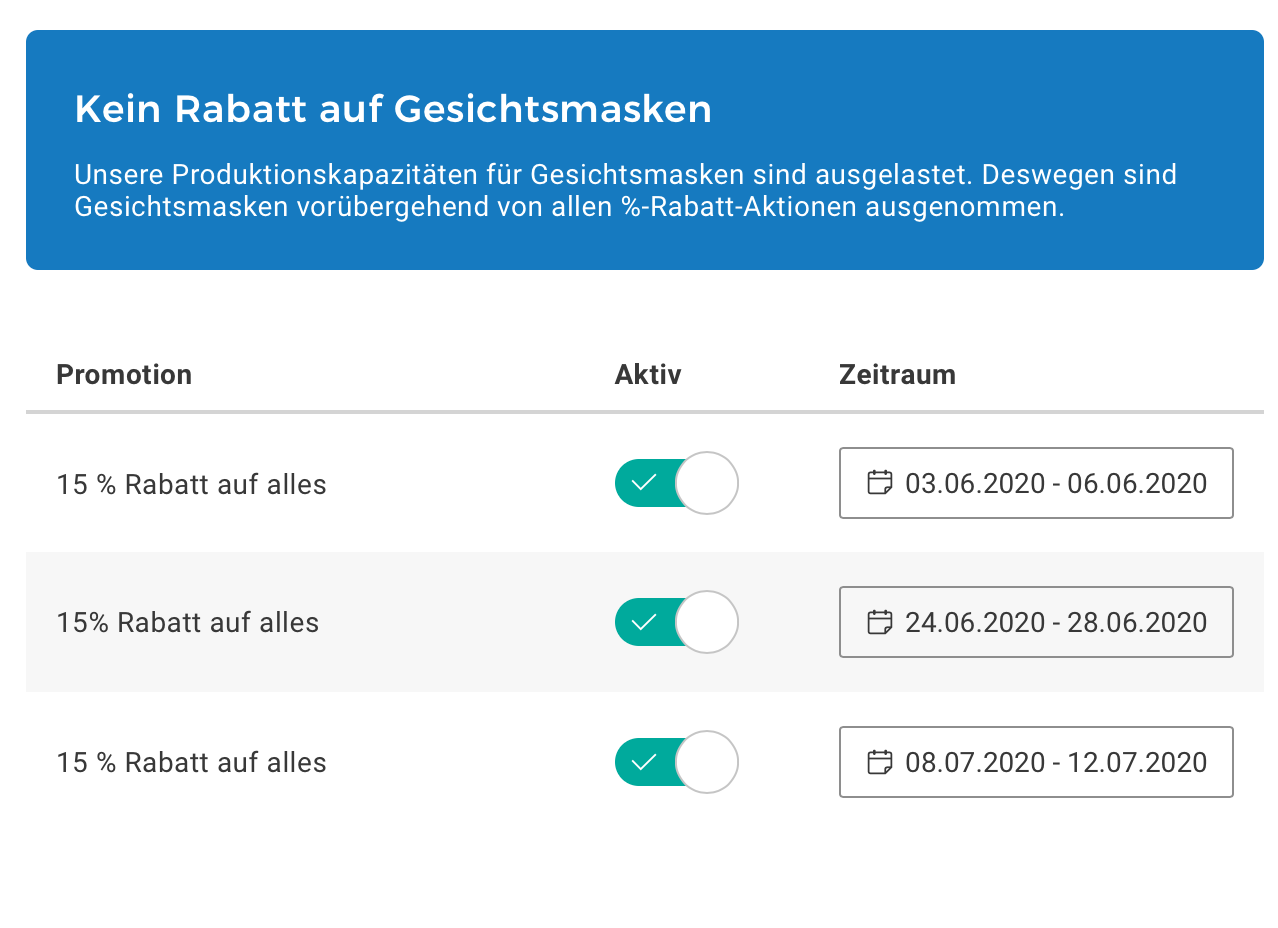The height and width of the screenshot is (928, 1278).
Task: Click the Zeitraum column header
Action: 897,375
